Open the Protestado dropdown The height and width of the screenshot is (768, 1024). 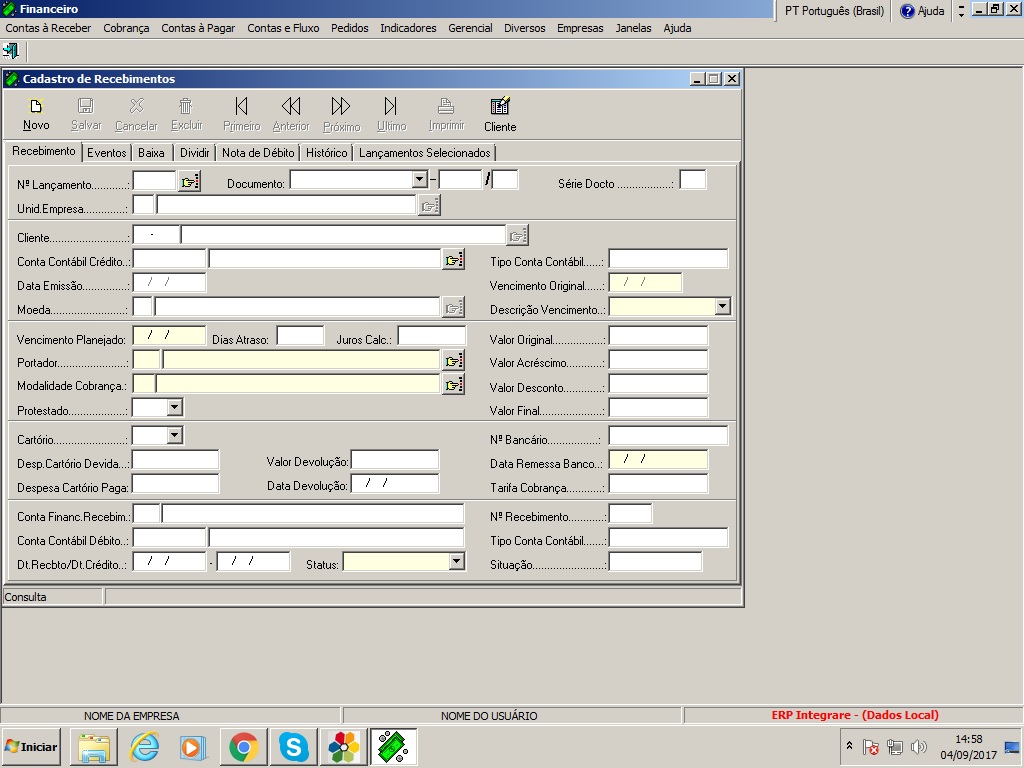pos(174,407)
